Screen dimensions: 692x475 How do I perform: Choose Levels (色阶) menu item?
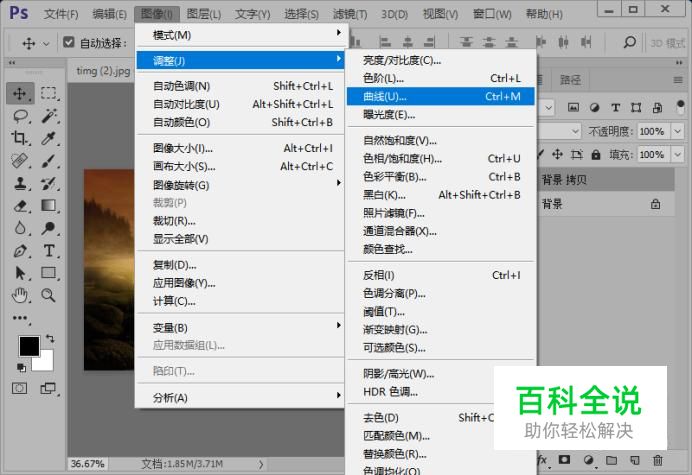[440, 78]
